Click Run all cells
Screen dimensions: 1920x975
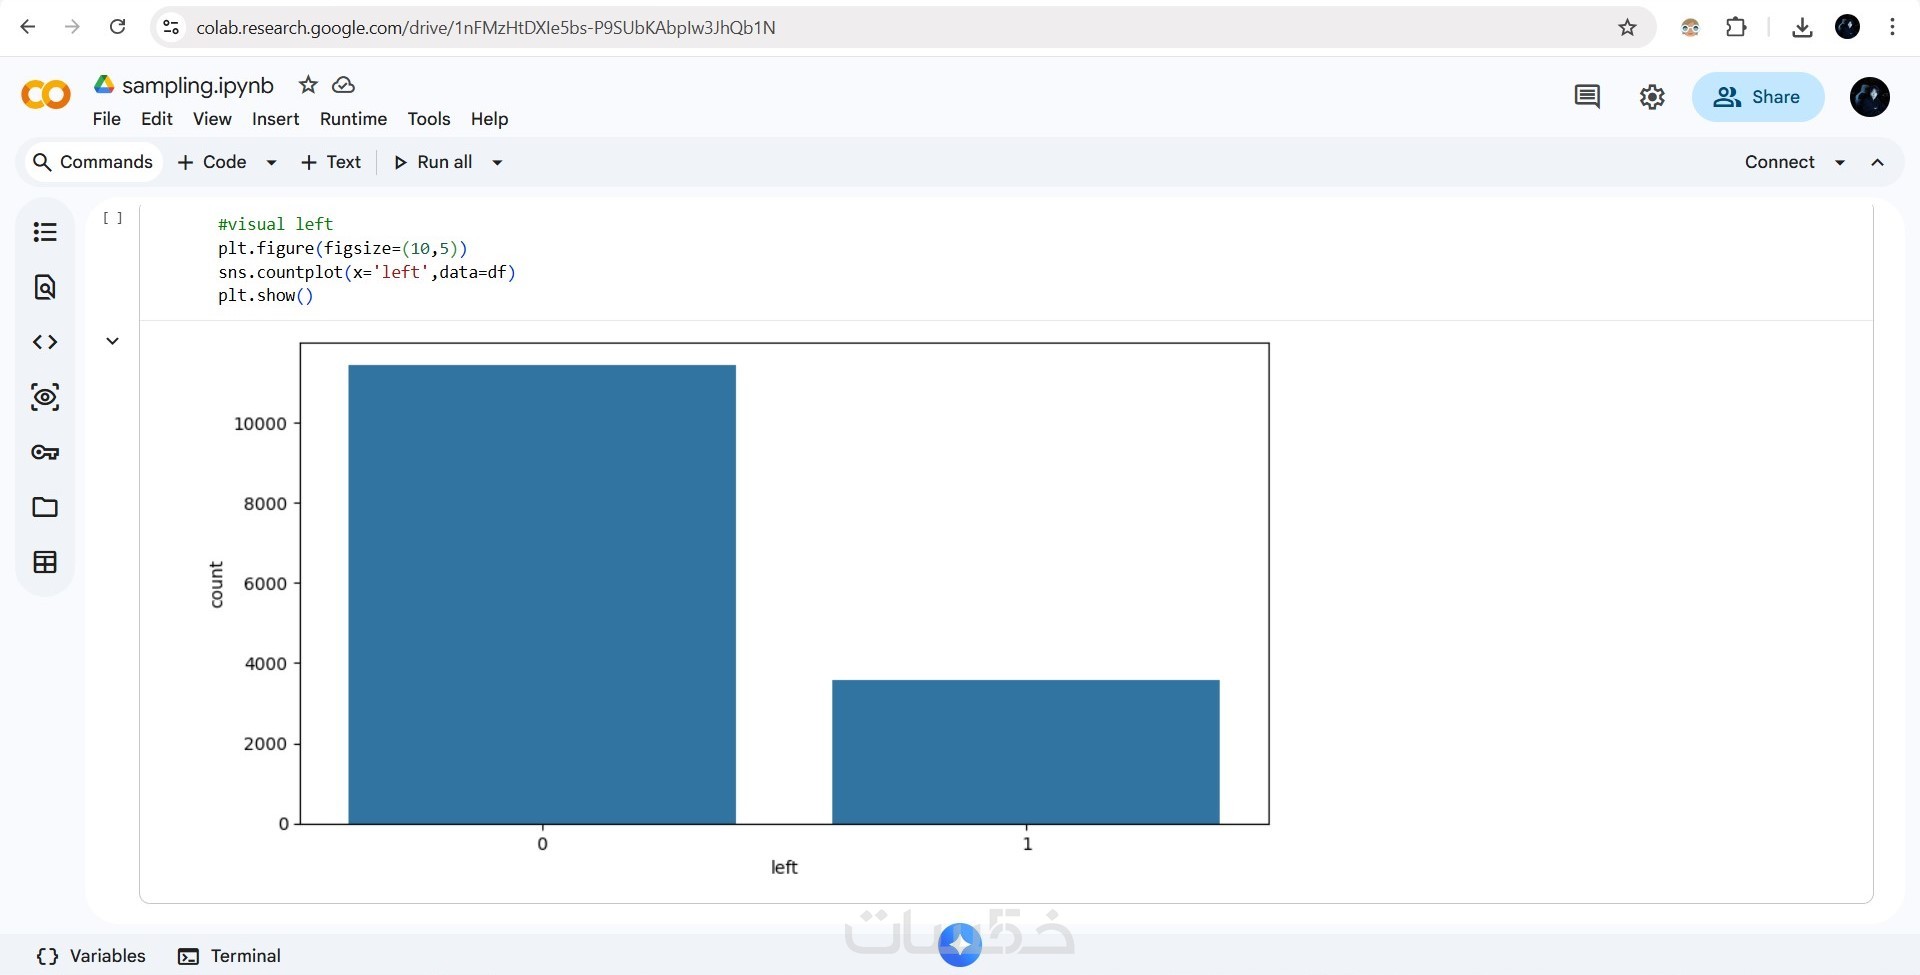433,162
